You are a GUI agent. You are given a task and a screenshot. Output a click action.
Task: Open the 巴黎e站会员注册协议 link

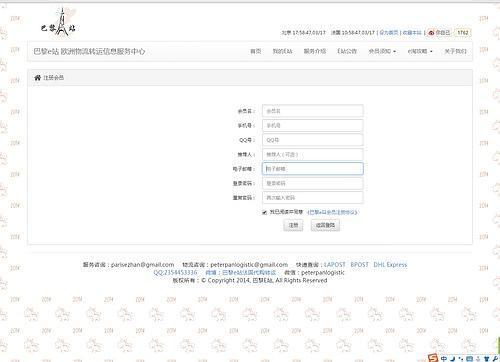click(332, 212)
